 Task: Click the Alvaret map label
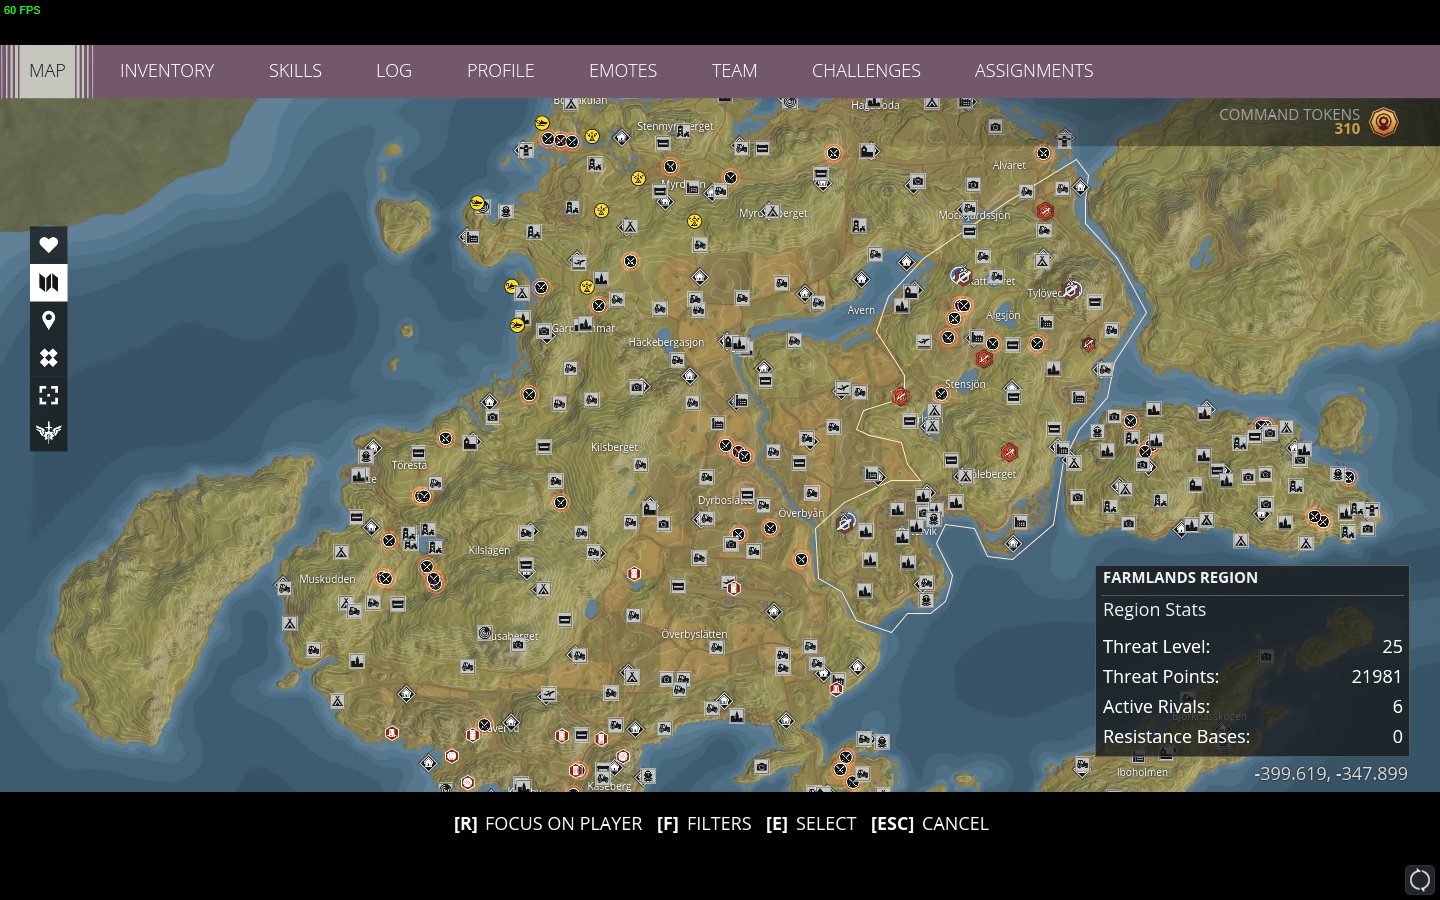(1009, 165)
